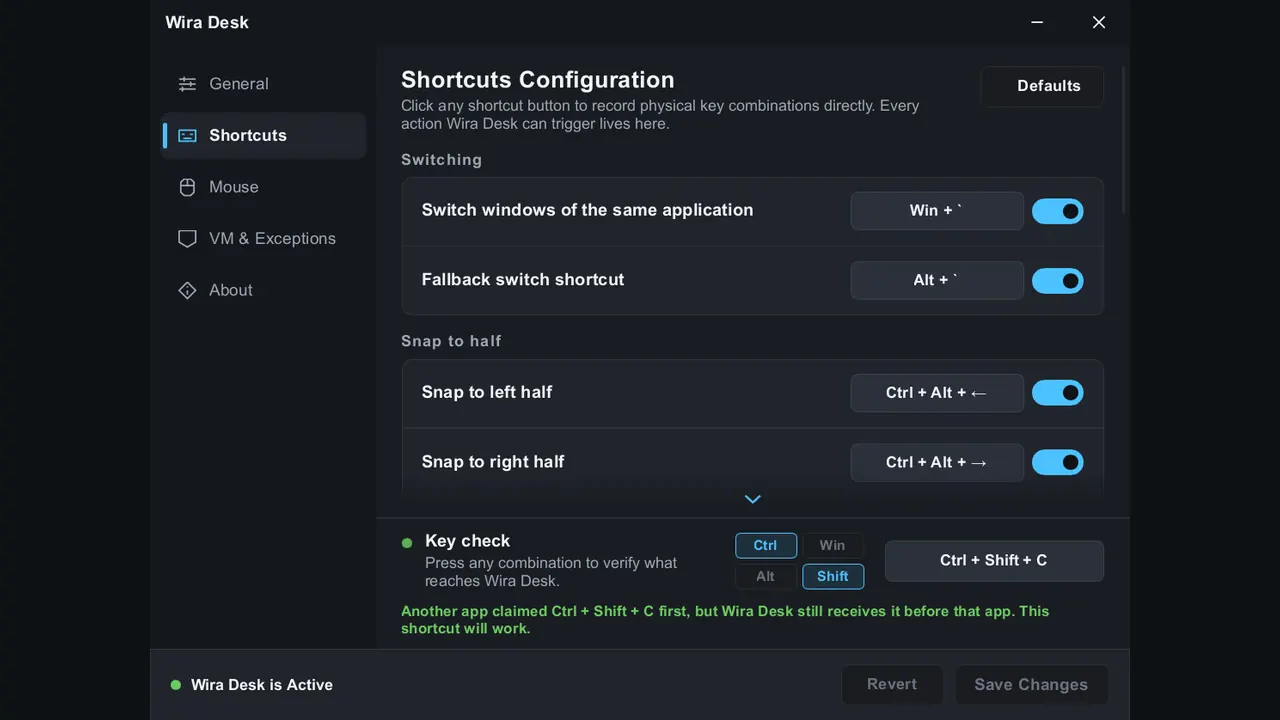Screen dimensions: 1280x720
Task: Change the Ctrl + Alt + → shortcut
Action: (937, 462)
